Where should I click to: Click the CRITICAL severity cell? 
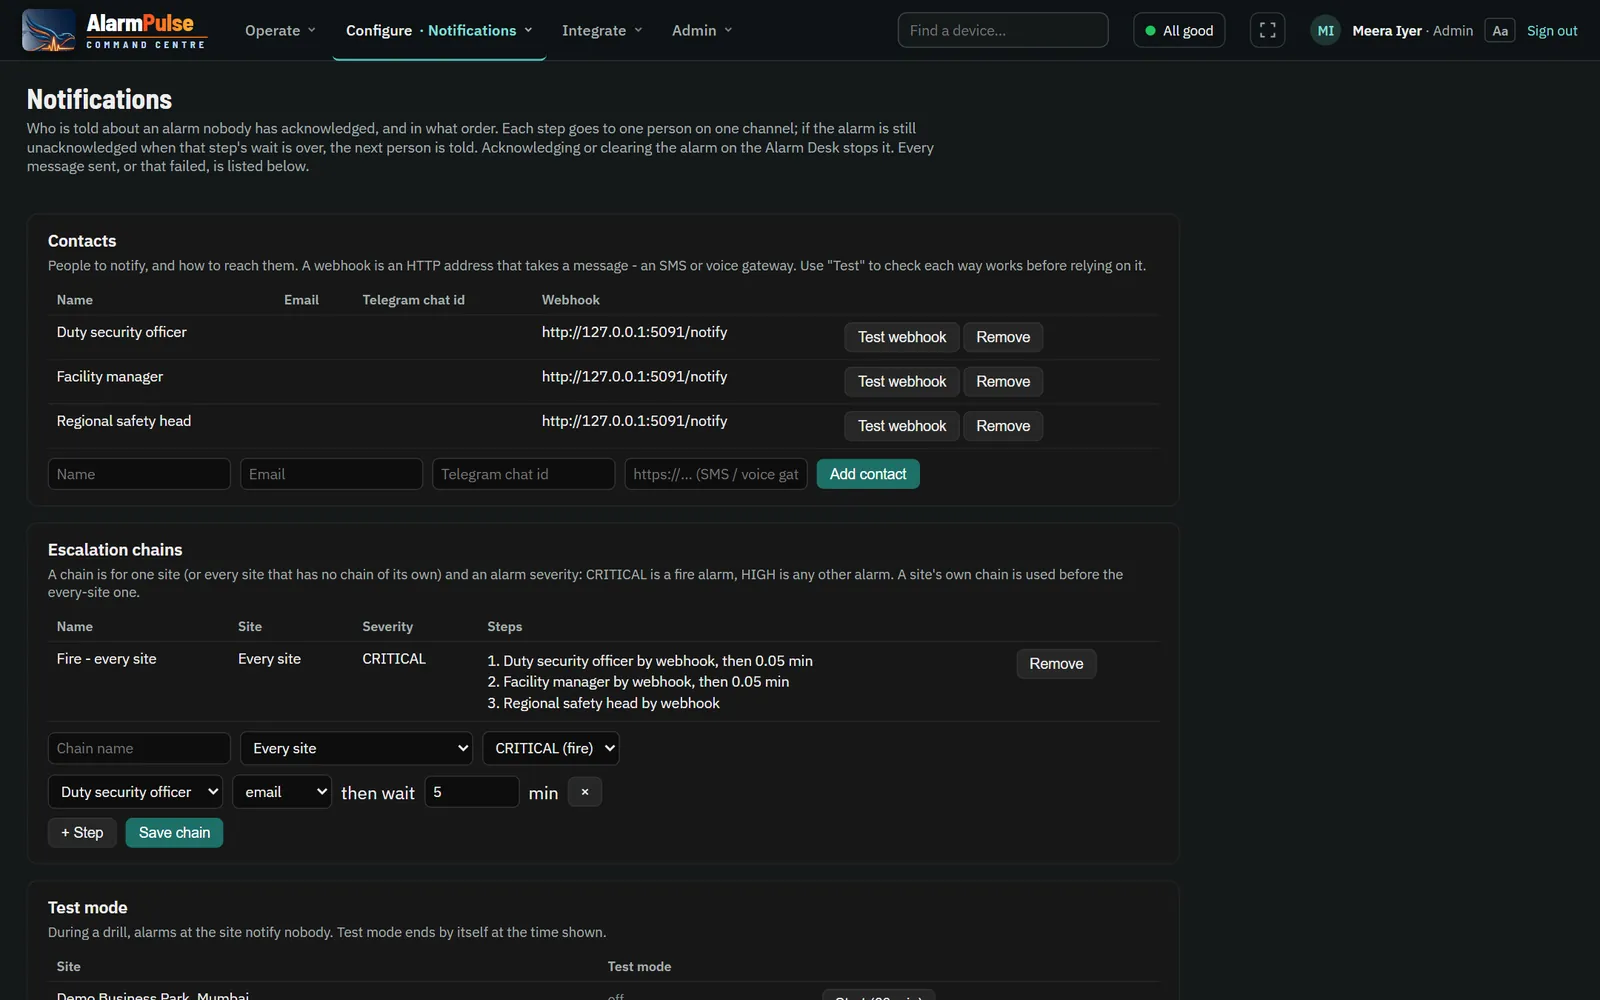394,659
